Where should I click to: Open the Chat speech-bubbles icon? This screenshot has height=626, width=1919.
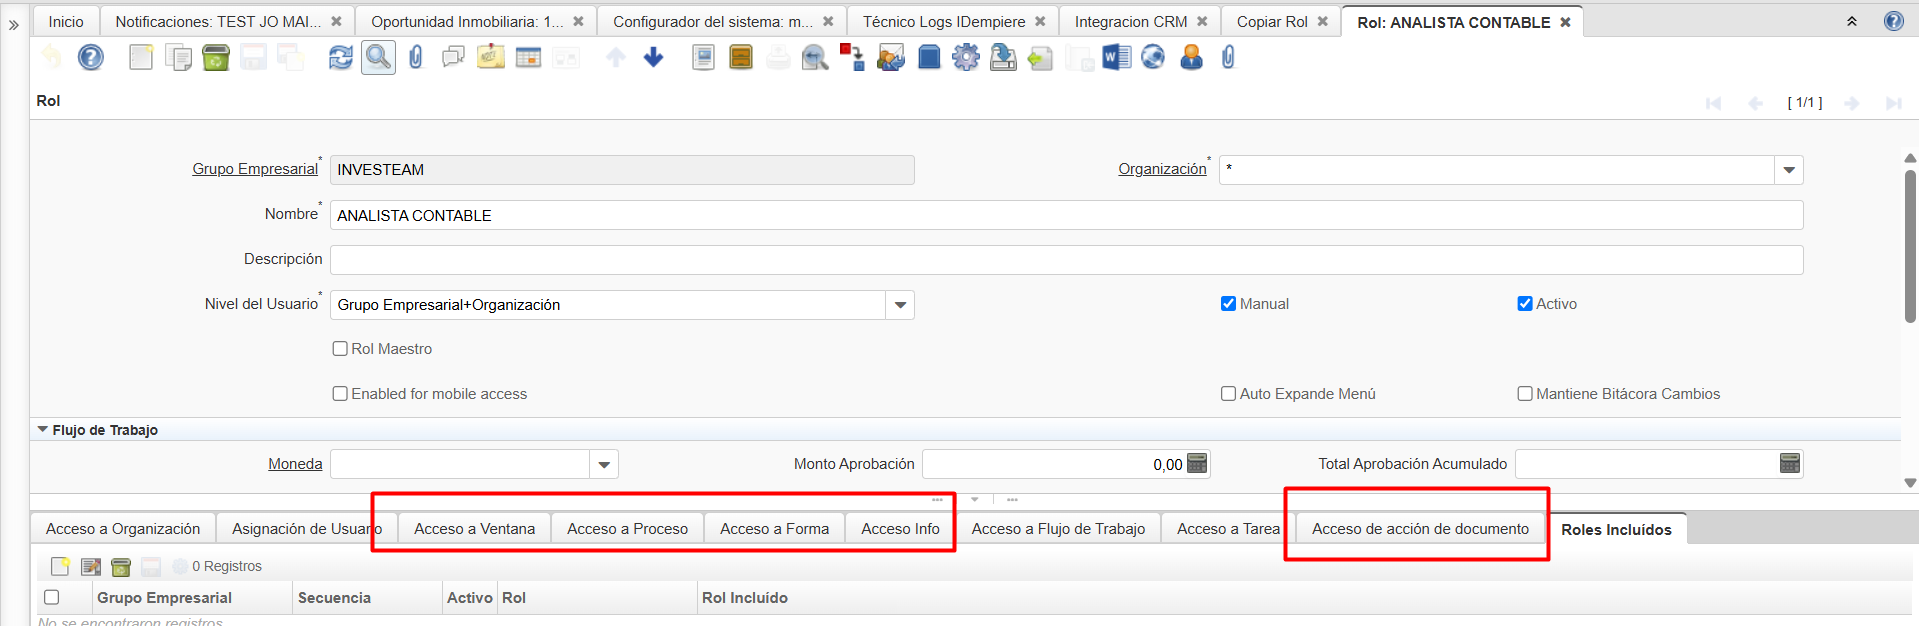pyautogui.click(x=453, y=58)
